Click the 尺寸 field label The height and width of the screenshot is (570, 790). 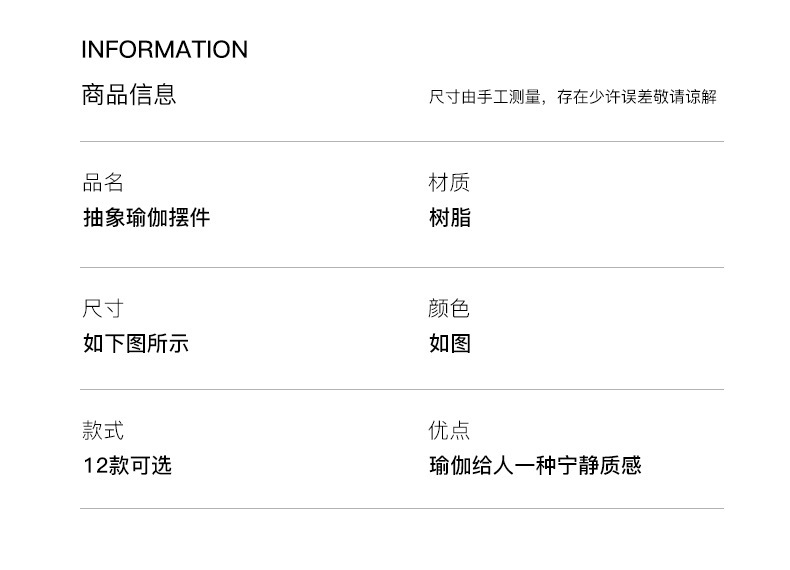click(x=103, y=309)
